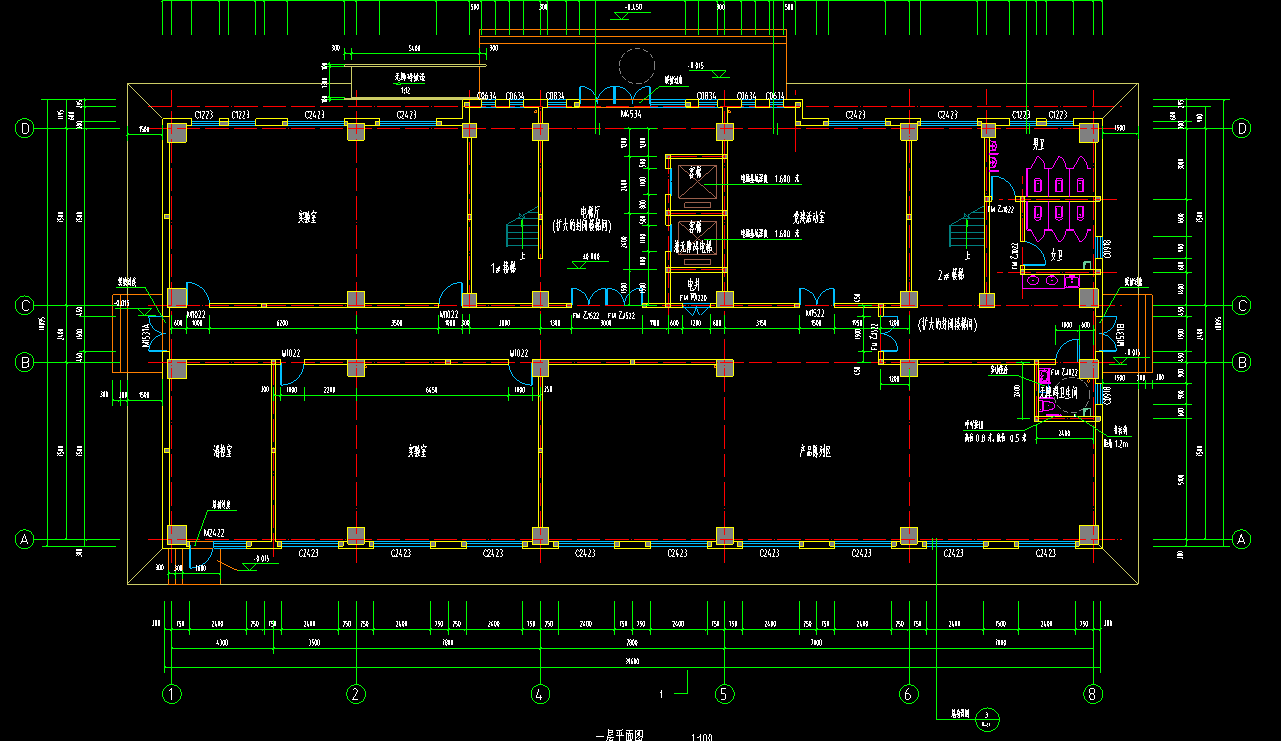
Task: Click the gray column at axis A-1 intersection
Action: [176, 534]
